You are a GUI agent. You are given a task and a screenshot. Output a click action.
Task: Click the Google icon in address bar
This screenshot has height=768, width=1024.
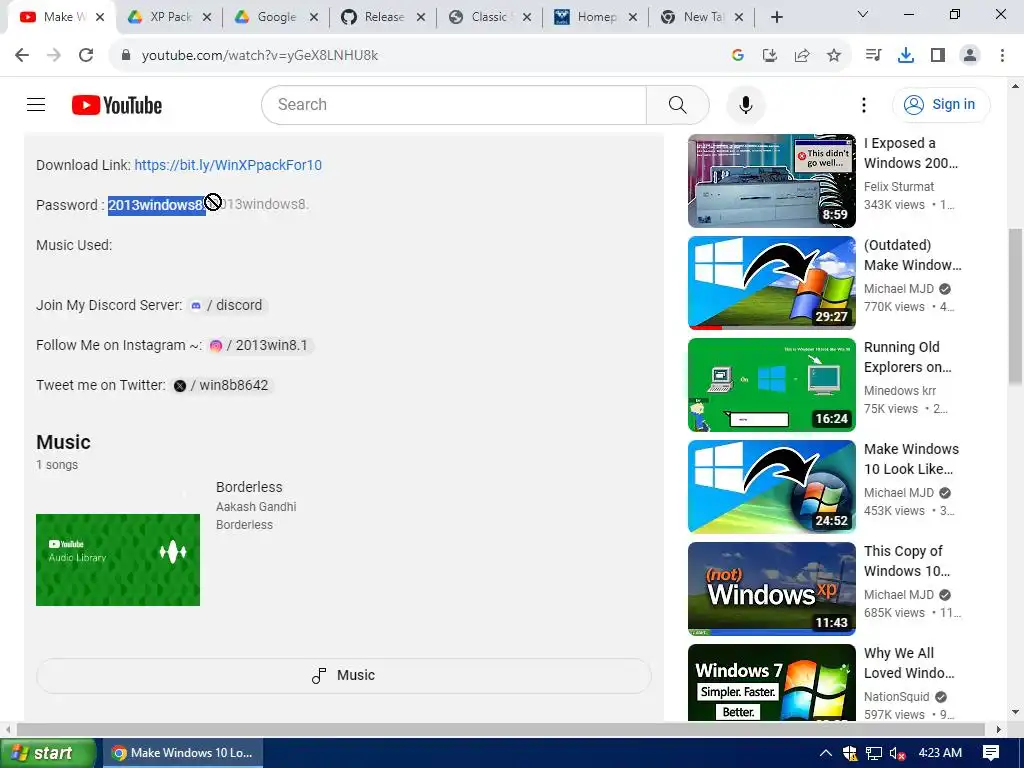[738, 56]
